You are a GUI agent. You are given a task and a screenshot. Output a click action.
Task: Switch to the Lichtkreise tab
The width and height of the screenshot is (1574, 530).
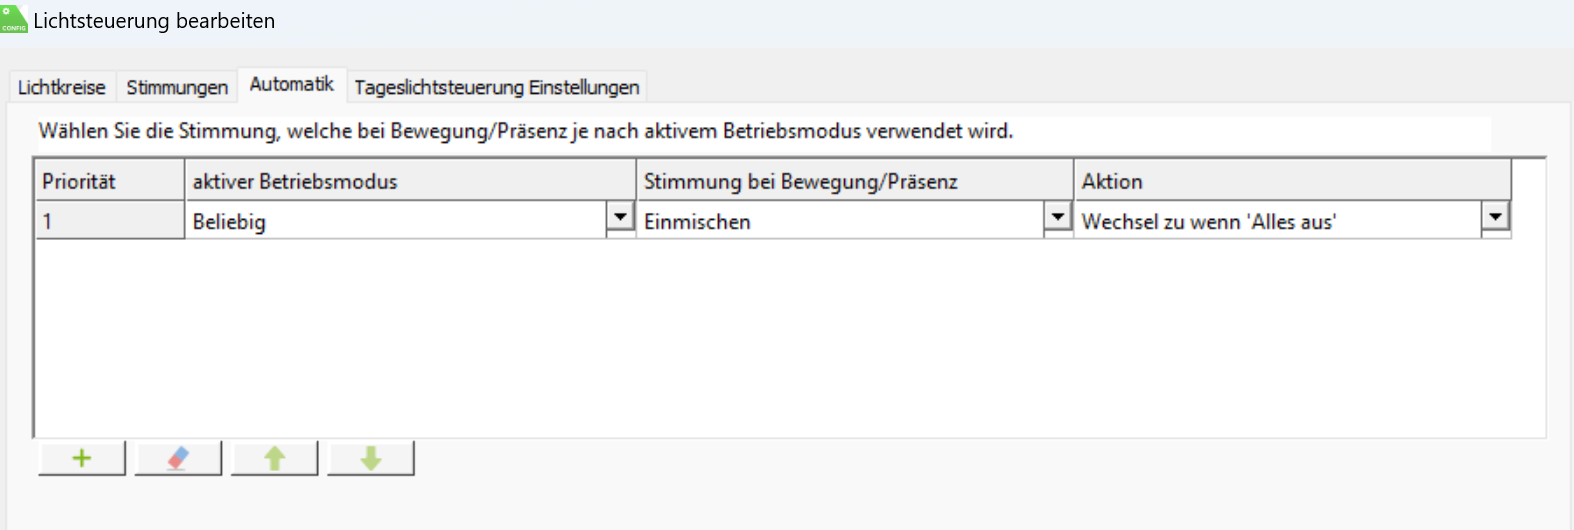pos(61,87)
